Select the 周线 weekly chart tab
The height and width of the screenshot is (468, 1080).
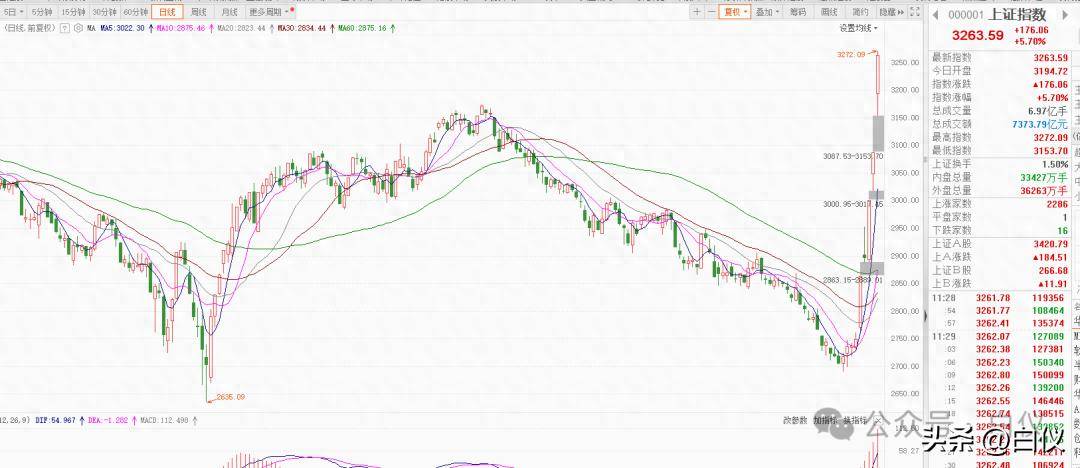[198, 12]
